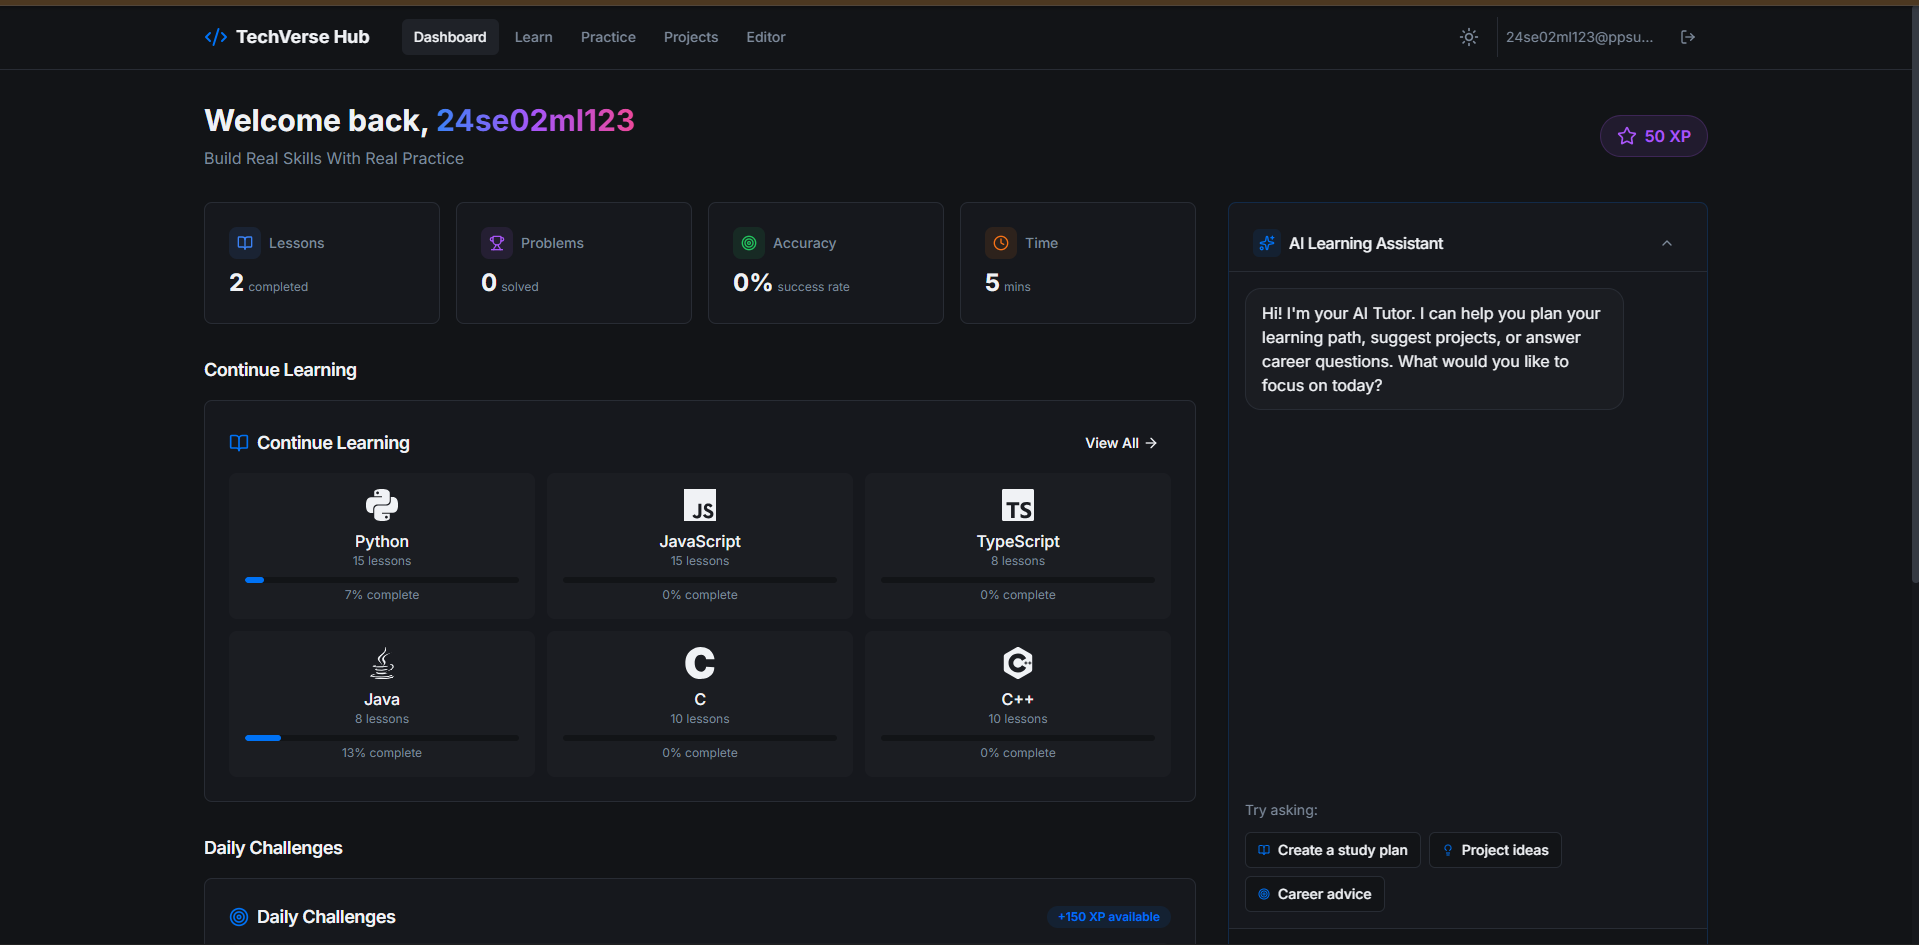The height and width of the screenshot is (945, 1919).
Task: Click the Lessons book icon
Action: (245, 242)
